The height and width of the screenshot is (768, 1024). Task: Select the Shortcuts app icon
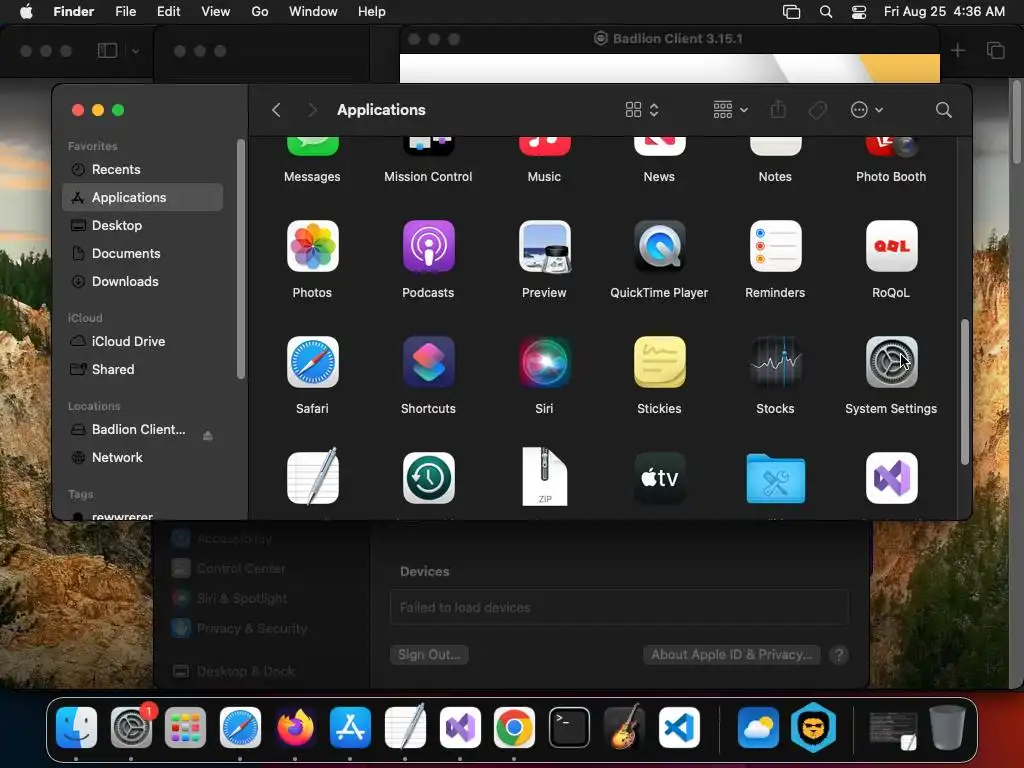click(428, 362)
